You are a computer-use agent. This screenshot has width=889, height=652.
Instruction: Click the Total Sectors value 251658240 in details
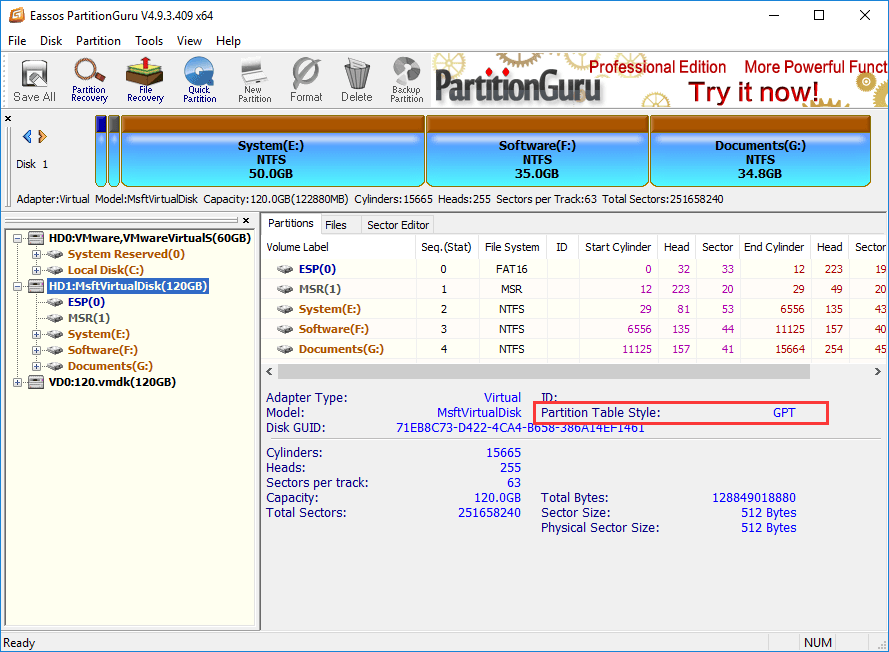489,513
